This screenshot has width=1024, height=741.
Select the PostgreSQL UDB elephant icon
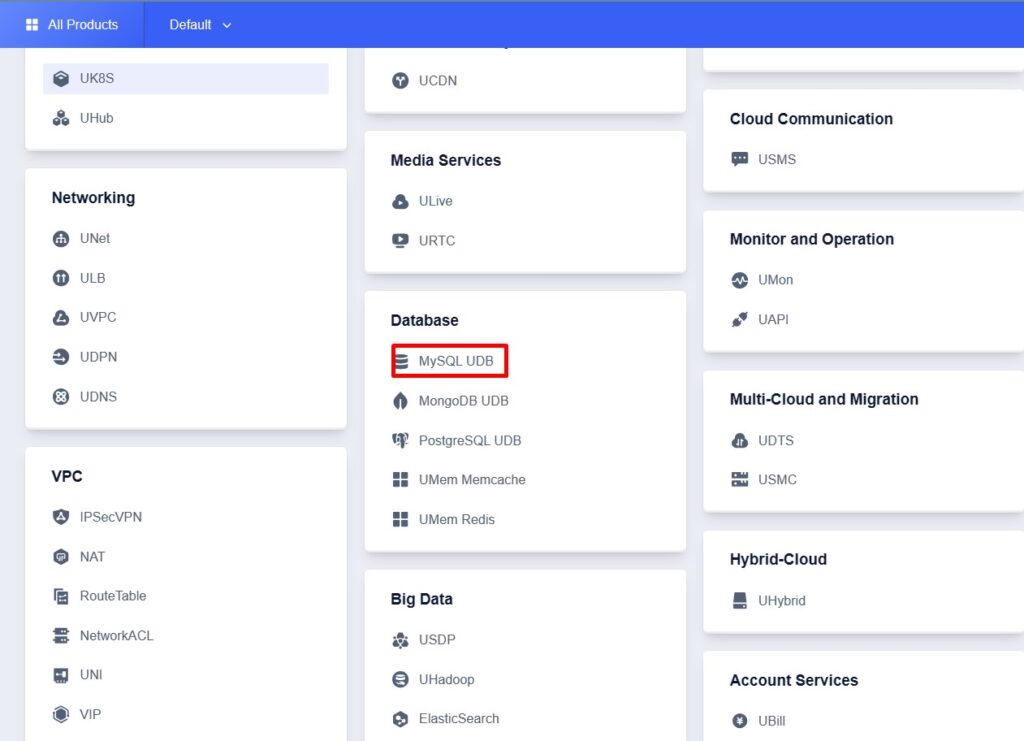(401, 440)
